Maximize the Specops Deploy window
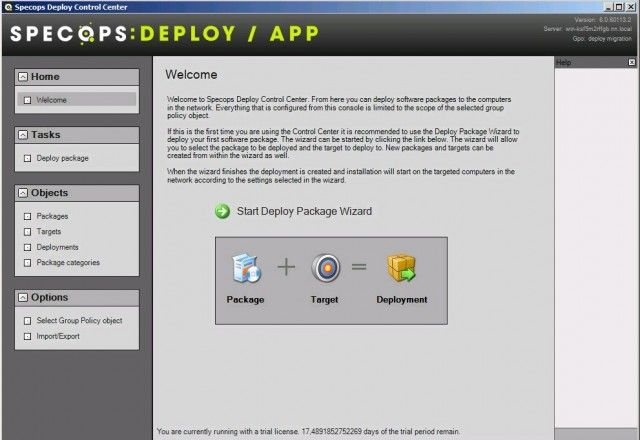This screenshot has height=440, width=640. [x=619, y=7]
